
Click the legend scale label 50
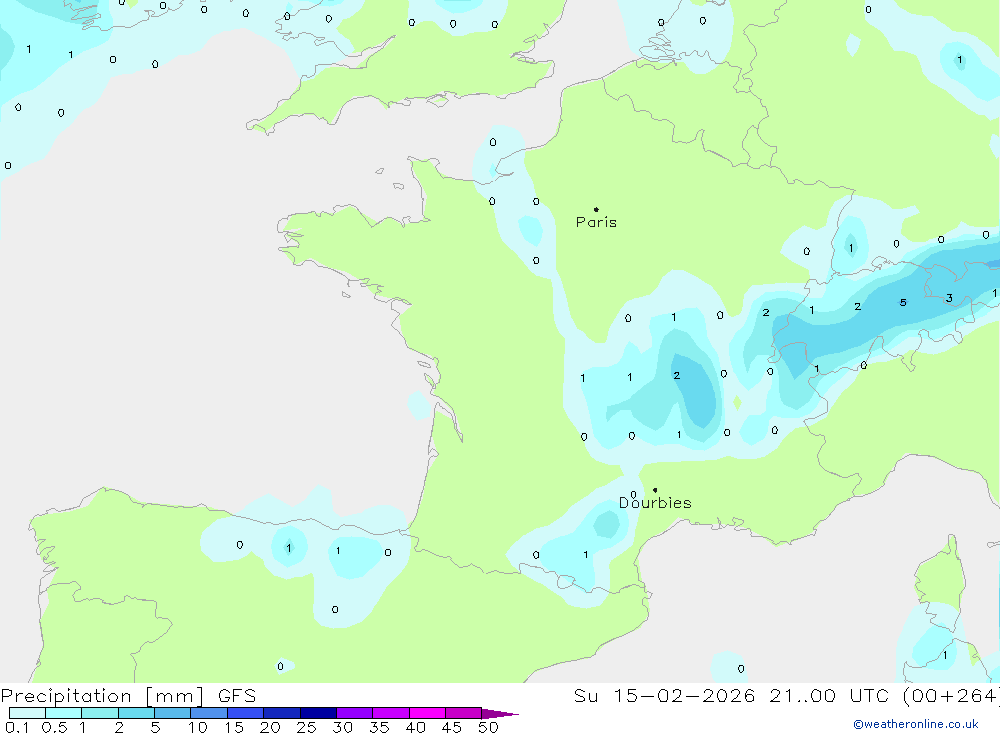coord(489,727)
